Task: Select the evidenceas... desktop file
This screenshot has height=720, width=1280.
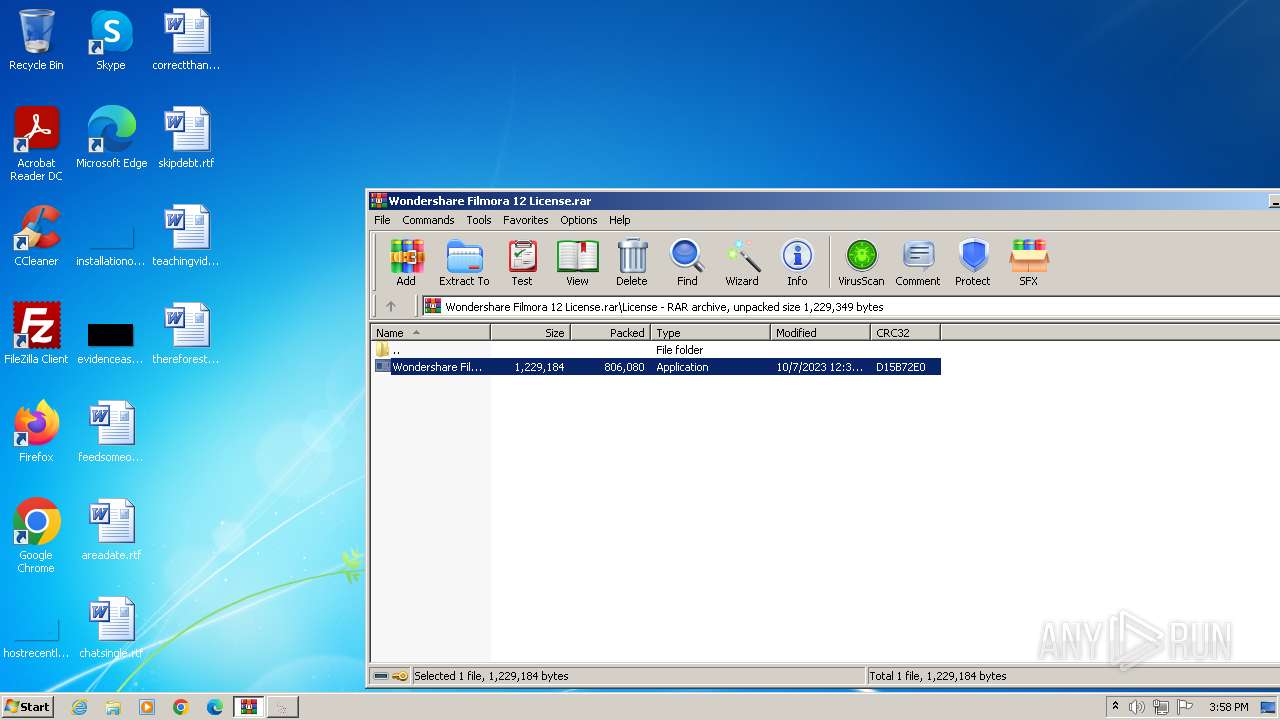Action: pos(111,341)
